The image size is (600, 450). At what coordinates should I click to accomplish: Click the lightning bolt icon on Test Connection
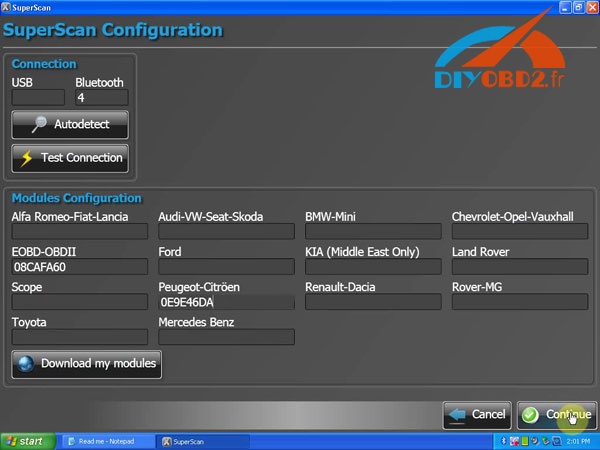pos(26,158)
